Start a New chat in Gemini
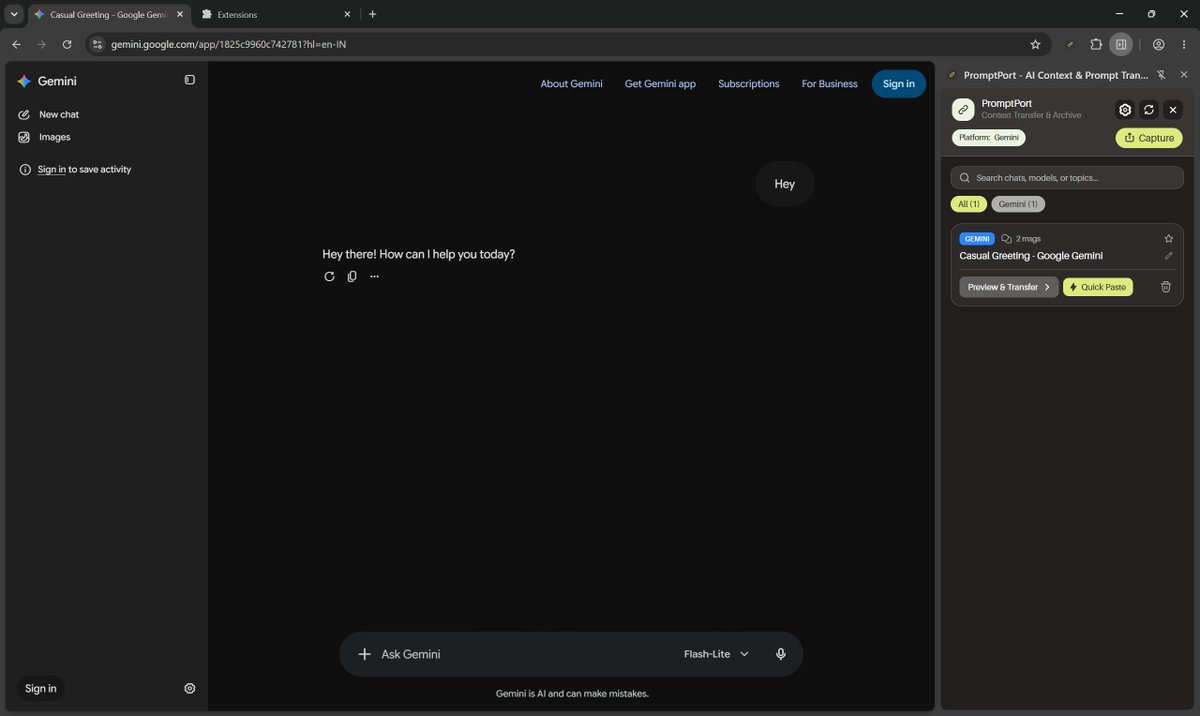Image resolution: width=1200 pixels, height=716 pixels. 49,114
